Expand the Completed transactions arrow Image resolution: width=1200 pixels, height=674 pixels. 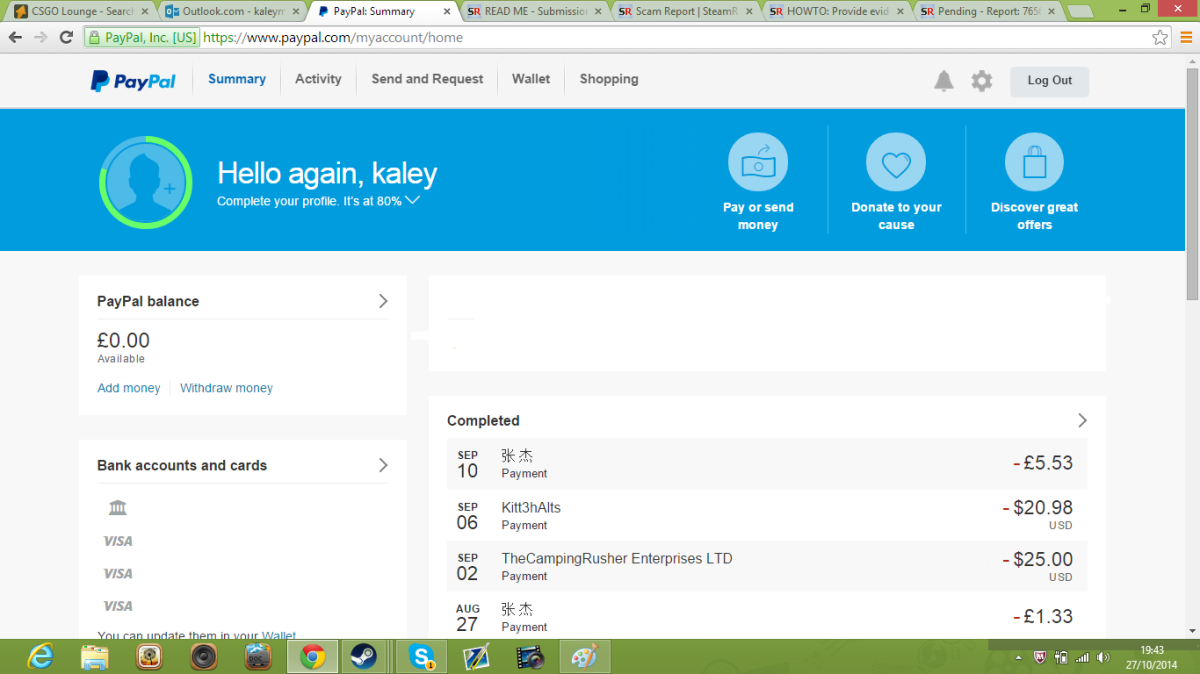coord(1082,420)
